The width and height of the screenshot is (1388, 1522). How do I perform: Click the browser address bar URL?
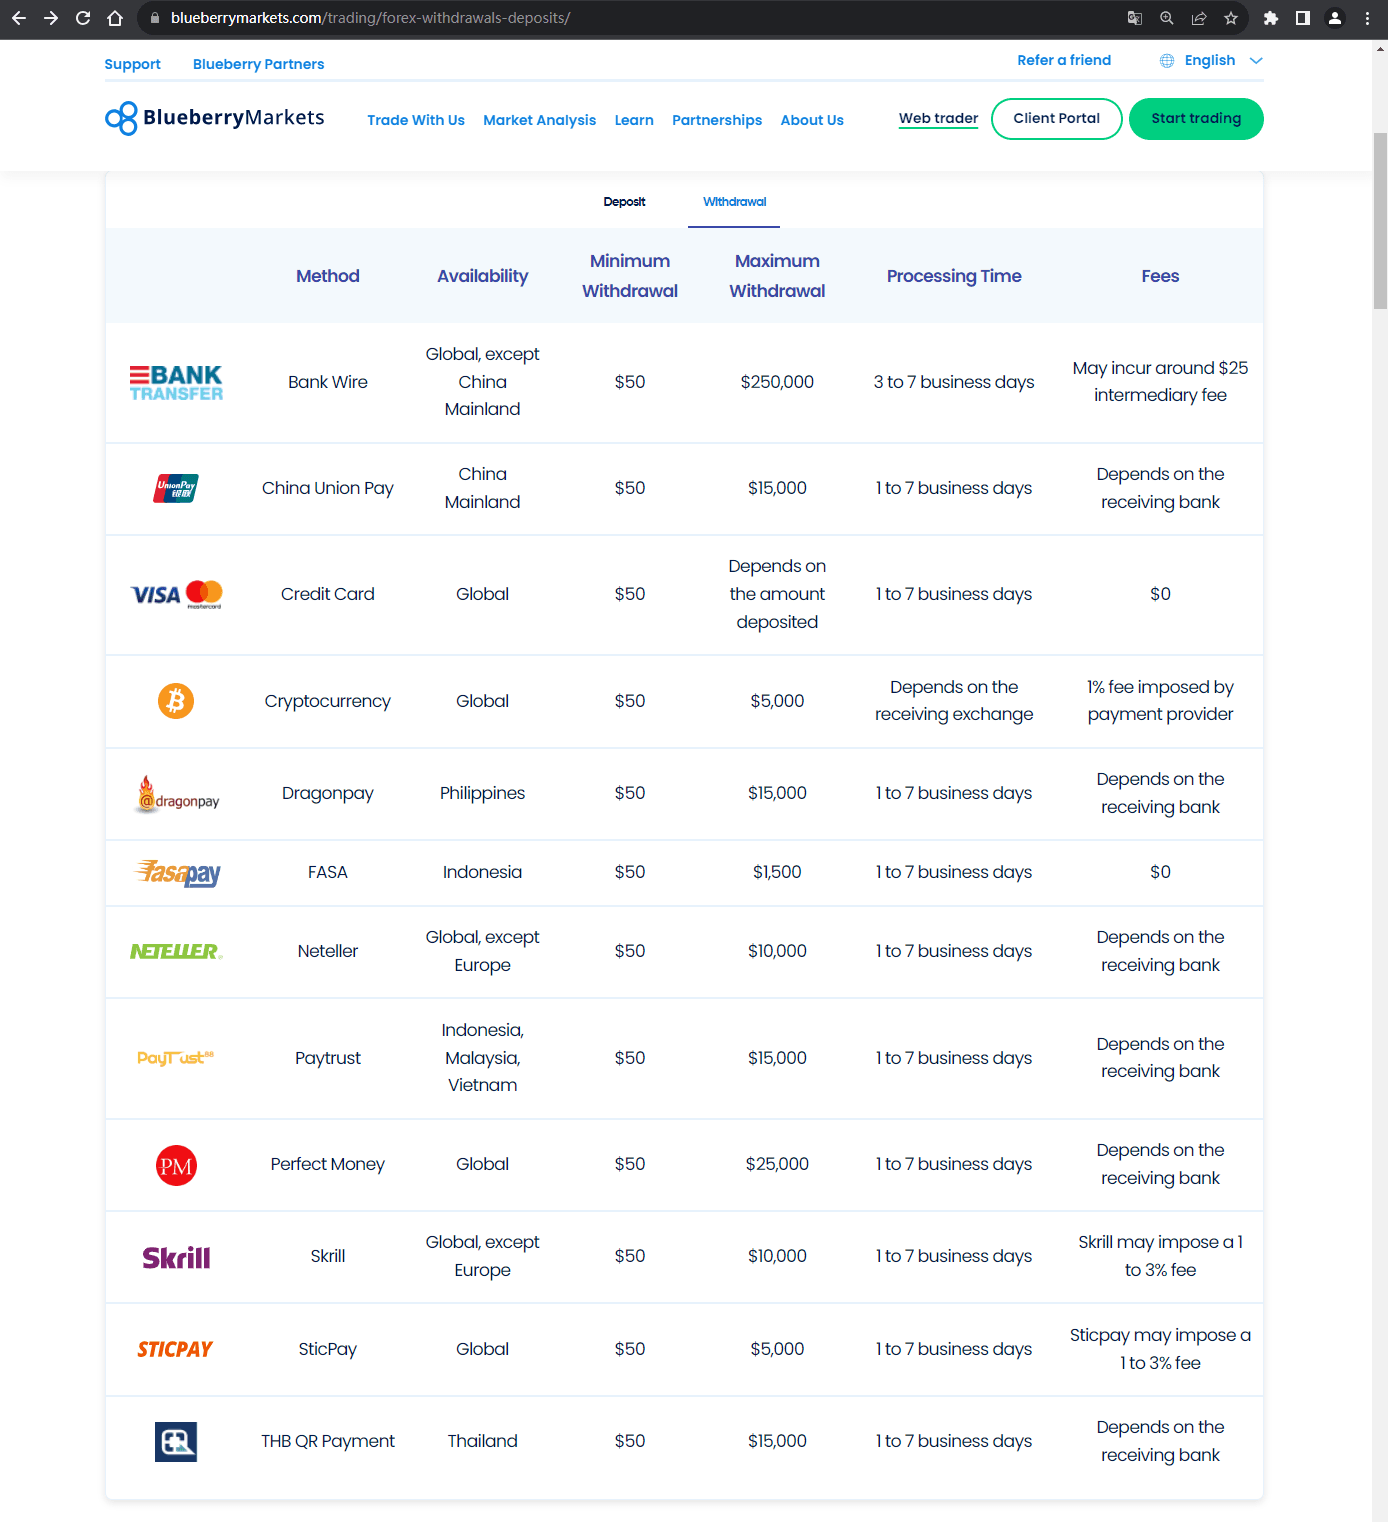point(370,18)
